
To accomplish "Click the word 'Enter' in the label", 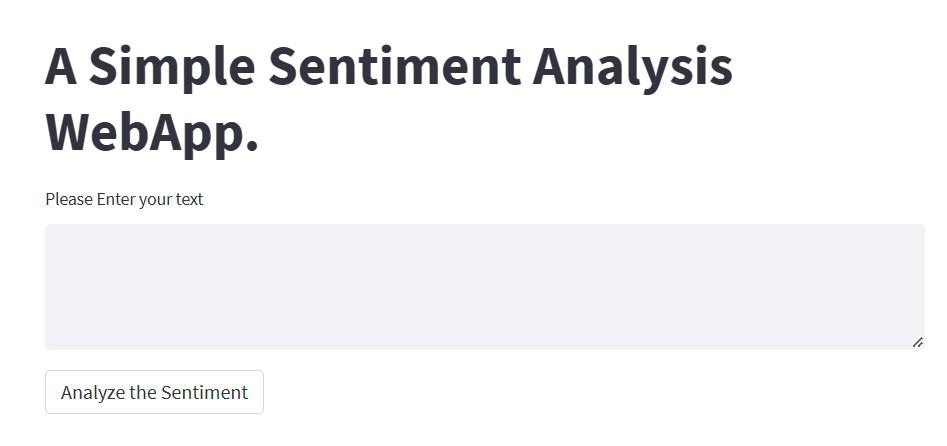I will tap(116, 199).
